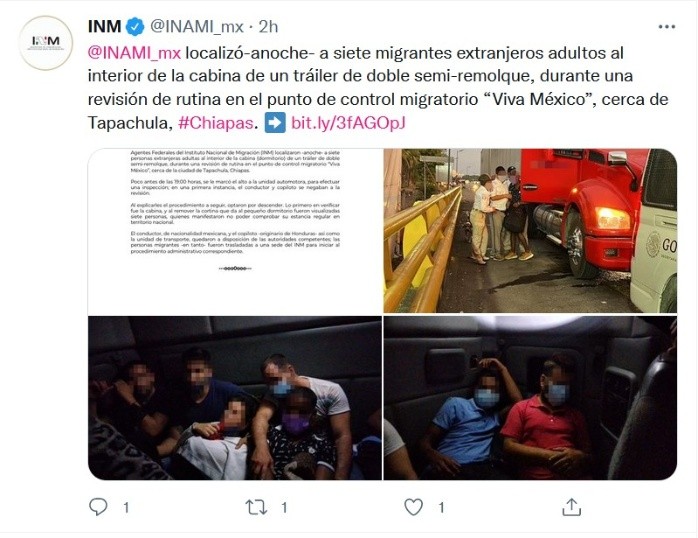Image resolution: width=698 pixels, height=538 pixels.
Task: Open the photo of two masked men seated
Action: coord(530,398)
